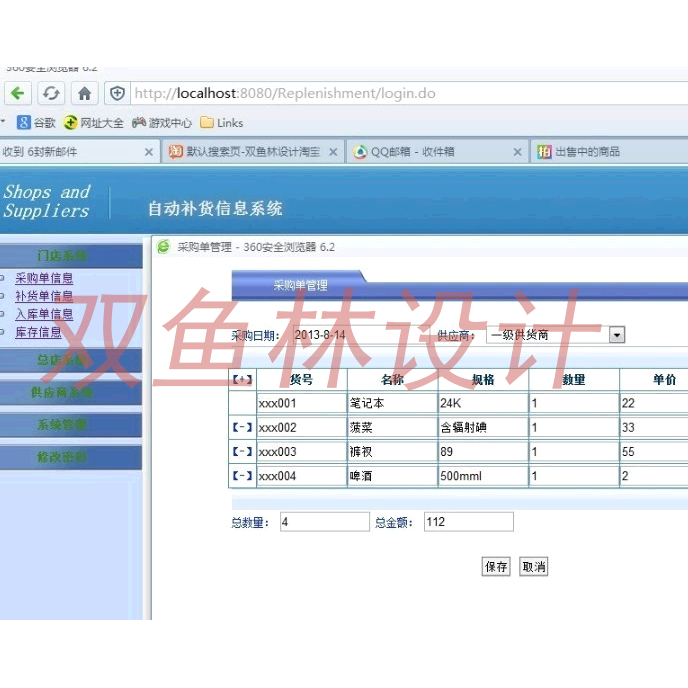The image size is (688, 688).
Task: Click the 【+】 add row icon
Action: click(242, 379)
